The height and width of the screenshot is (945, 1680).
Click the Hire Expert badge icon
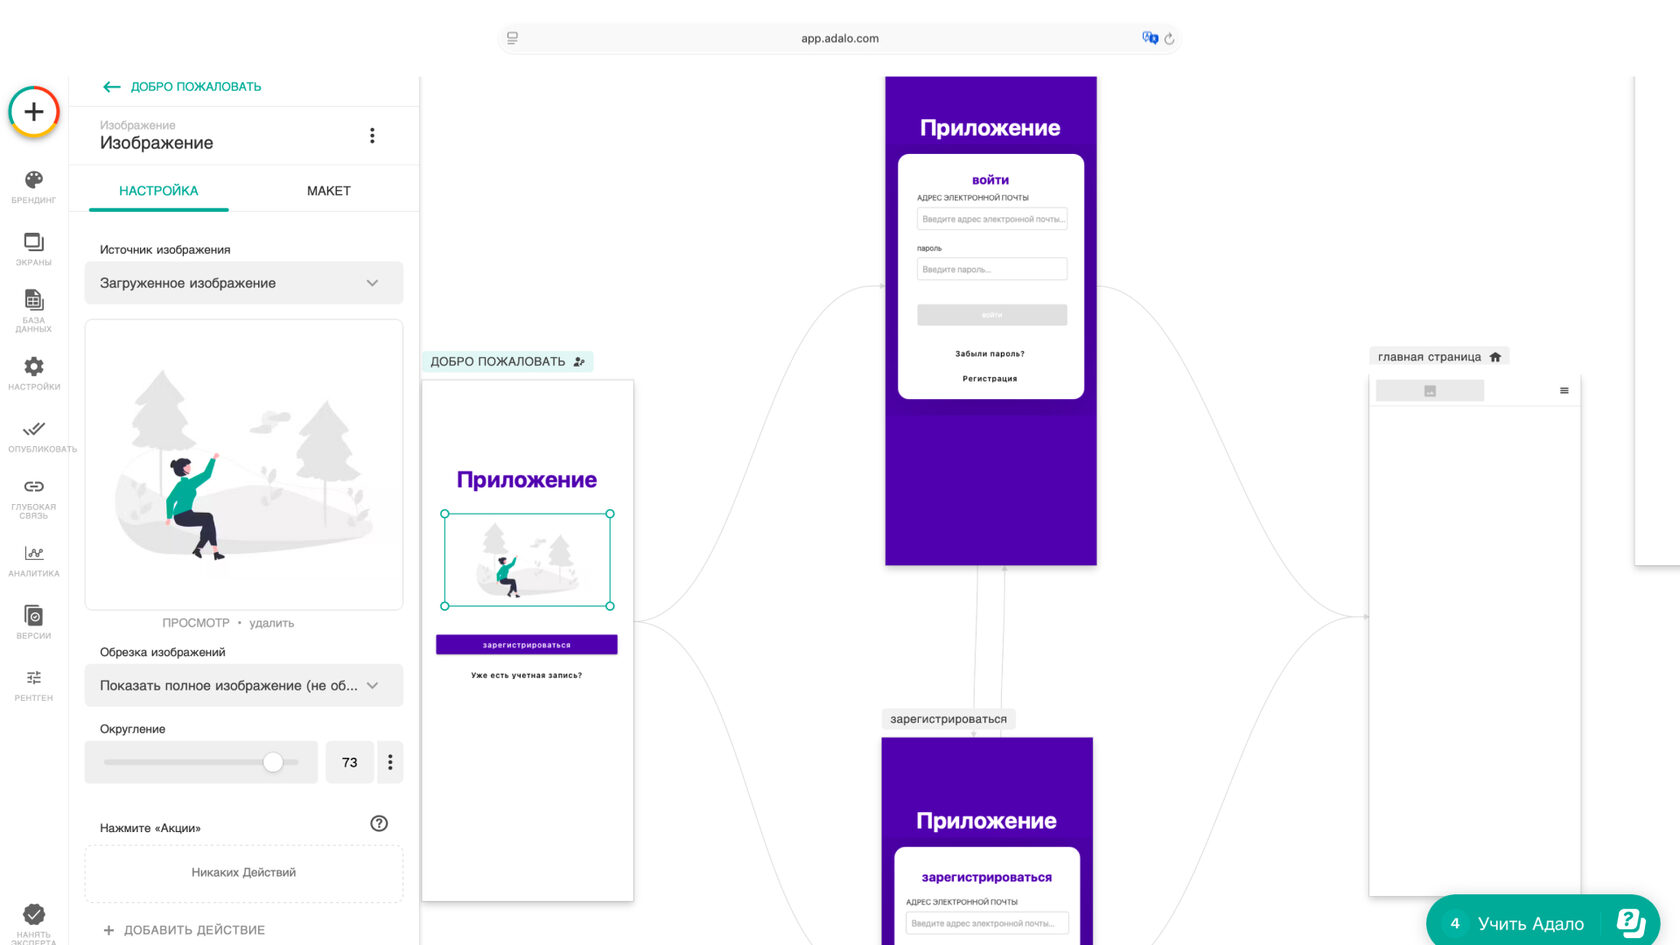pos(34,914)
